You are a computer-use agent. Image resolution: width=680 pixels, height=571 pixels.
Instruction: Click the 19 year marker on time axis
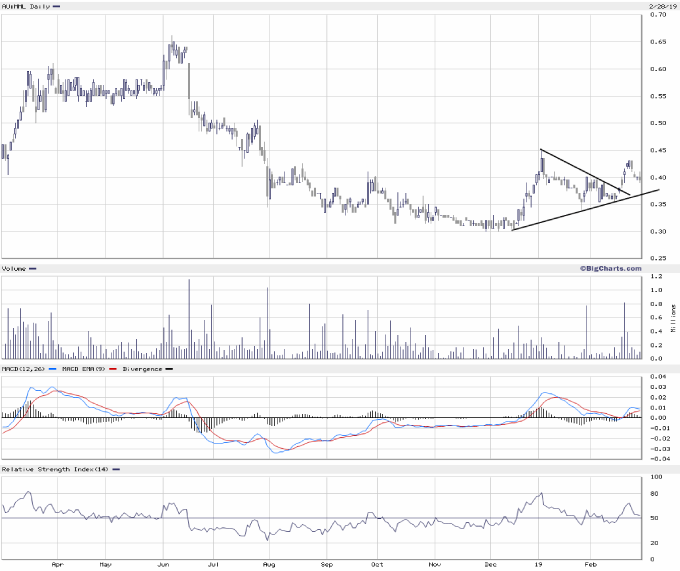[539, 563]
